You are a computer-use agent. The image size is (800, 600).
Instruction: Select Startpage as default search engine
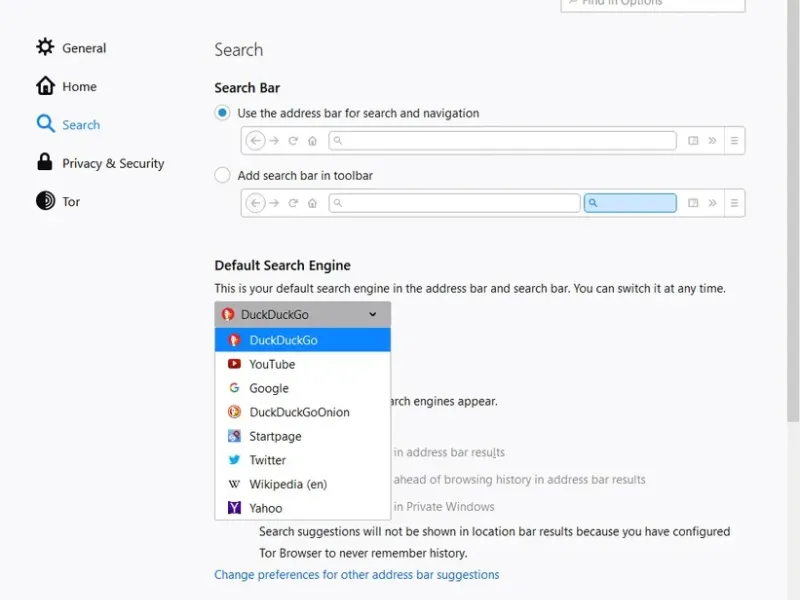[x=275, y=436]
